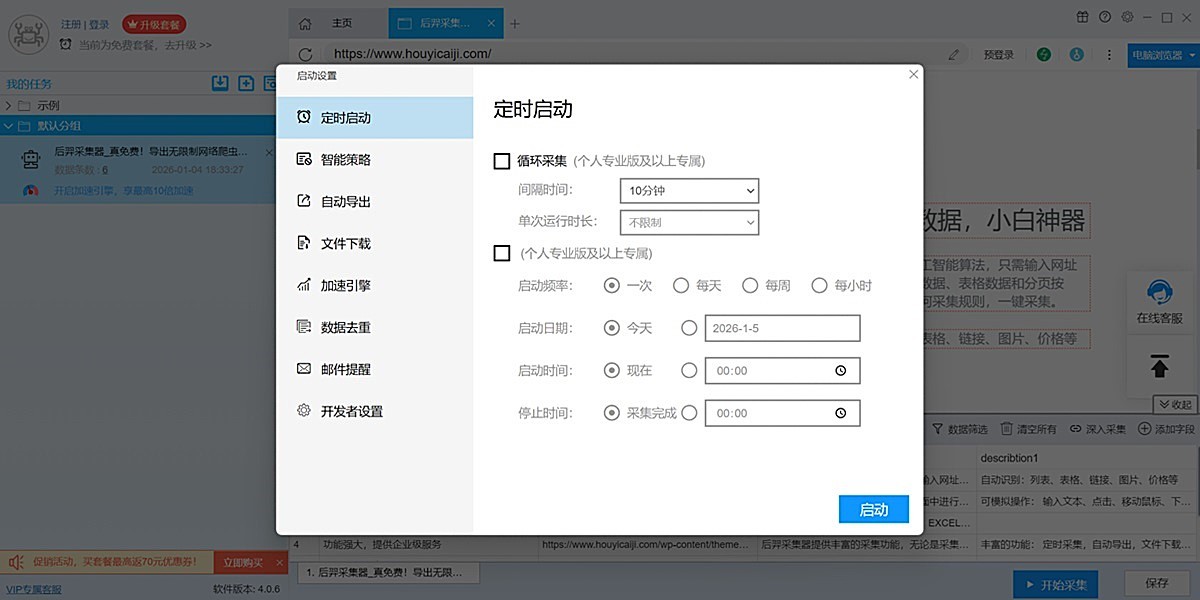Expand the 示例 folder in task list
The image size is (1200, 600).
(x=10, y=105)
